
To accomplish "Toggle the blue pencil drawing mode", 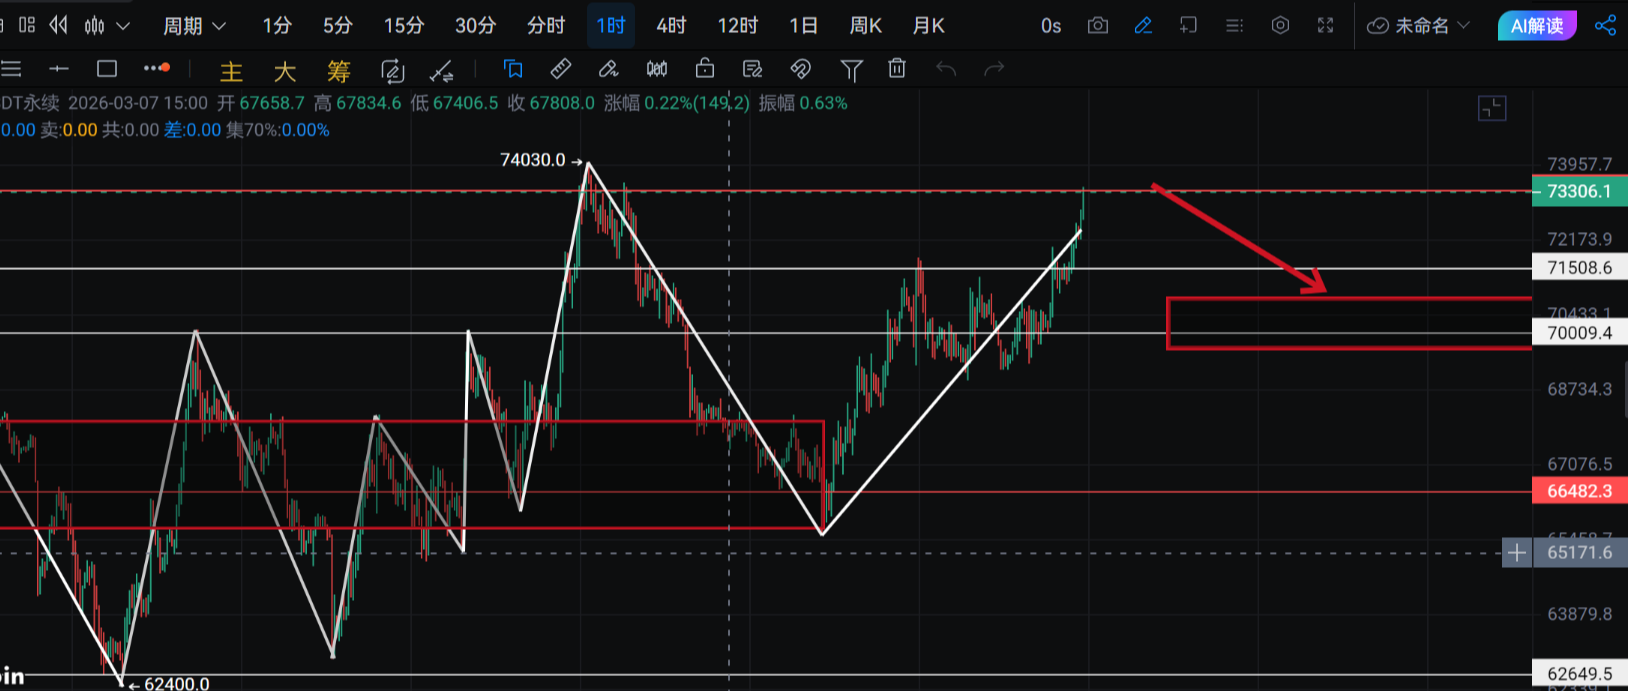I will (1143, 26).
